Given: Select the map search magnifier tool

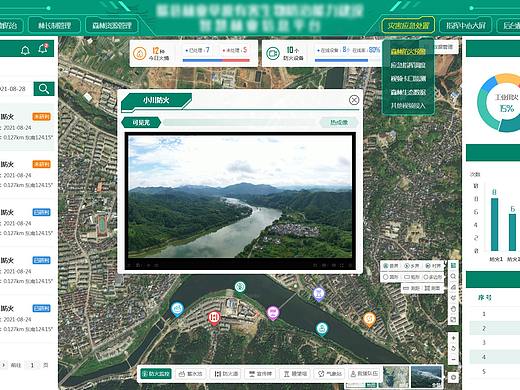Looking at the screenshot, I should (x=453, y=276).
